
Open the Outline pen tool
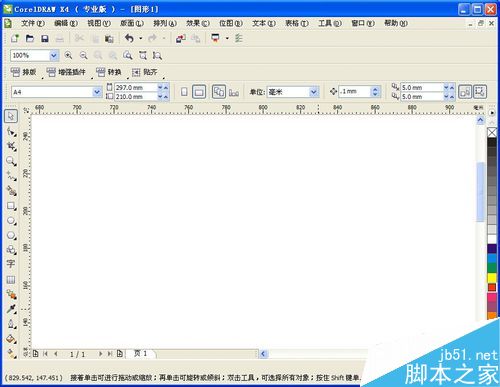(x=11, y=324)
